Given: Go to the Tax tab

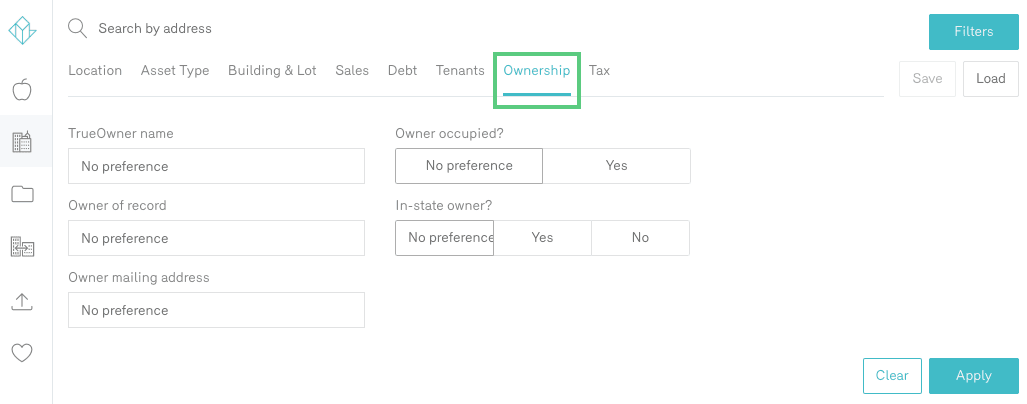Looking at the screenshot, I should tap(599, 71).
